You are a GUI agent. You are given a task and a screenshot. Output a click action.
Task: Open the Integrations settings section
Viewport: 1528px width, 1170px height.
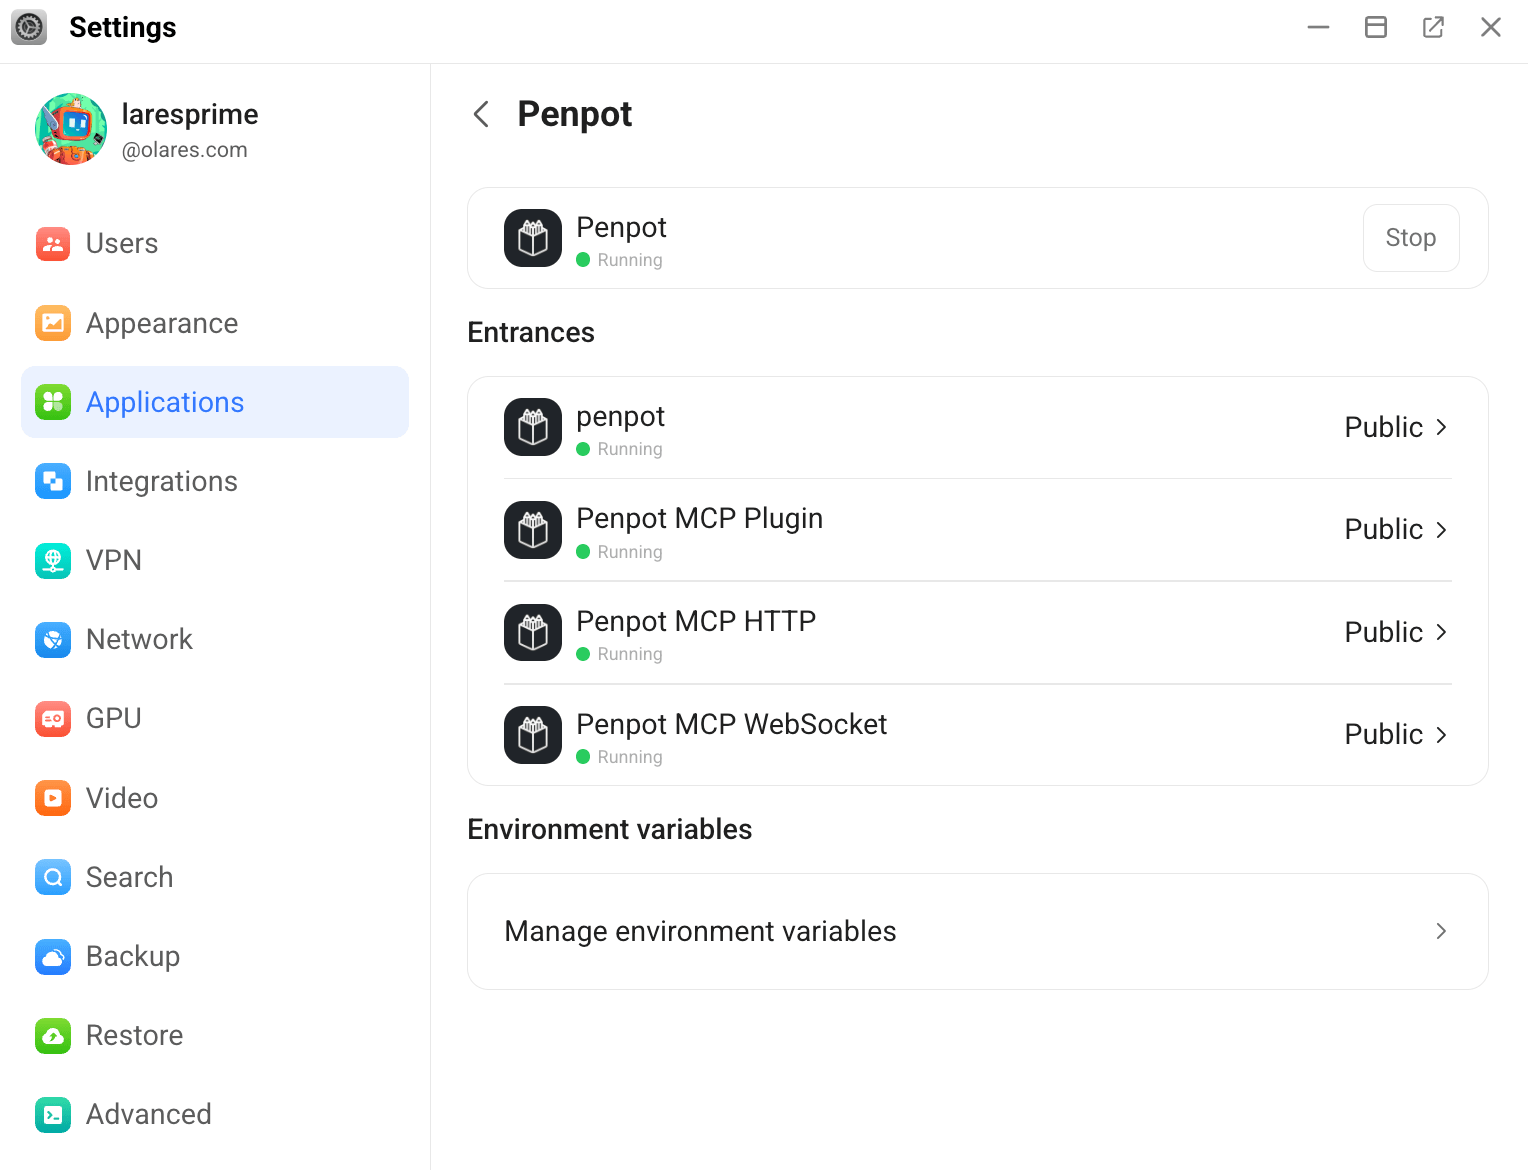(x=215, y=481)
